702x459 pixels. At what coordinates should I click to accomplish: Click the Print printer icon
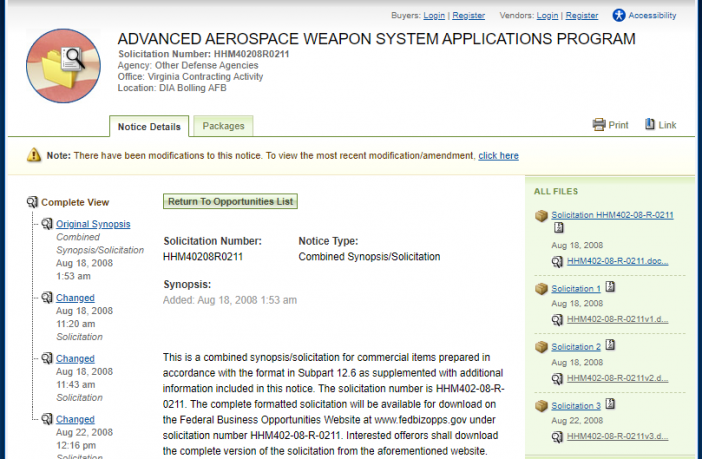click(x=599, y=124)
